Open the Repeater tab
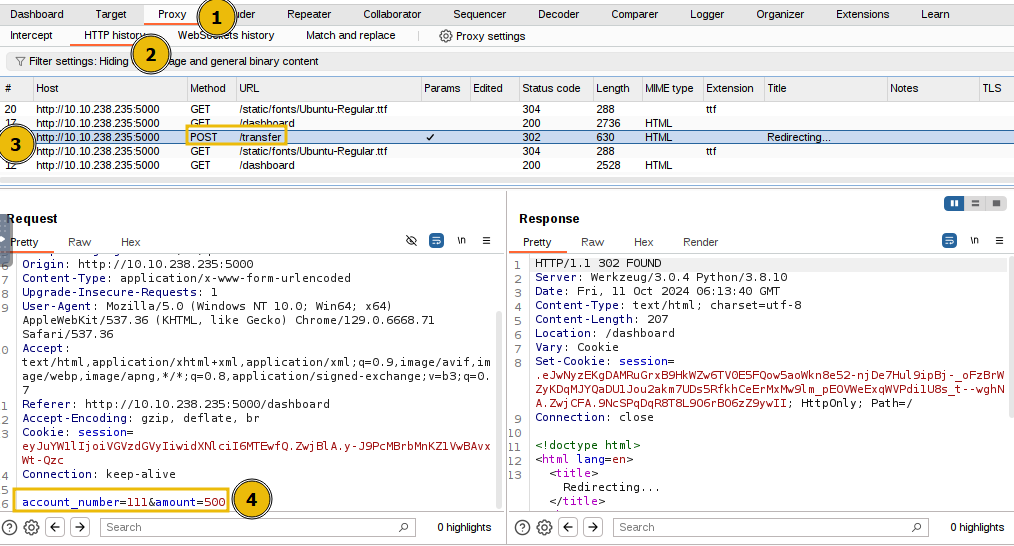Screen dimensions: 1014x546 tap(309, 14)
